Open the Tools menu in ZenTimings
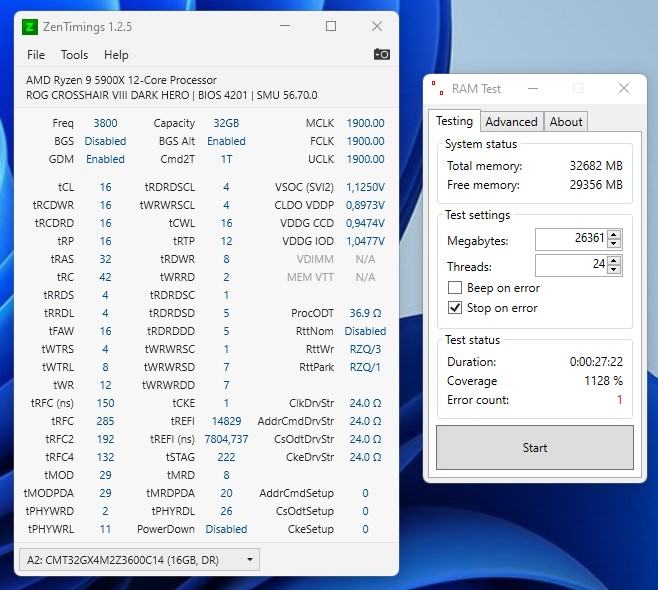Viewport: 658px width, 590px height. [74, 55]
